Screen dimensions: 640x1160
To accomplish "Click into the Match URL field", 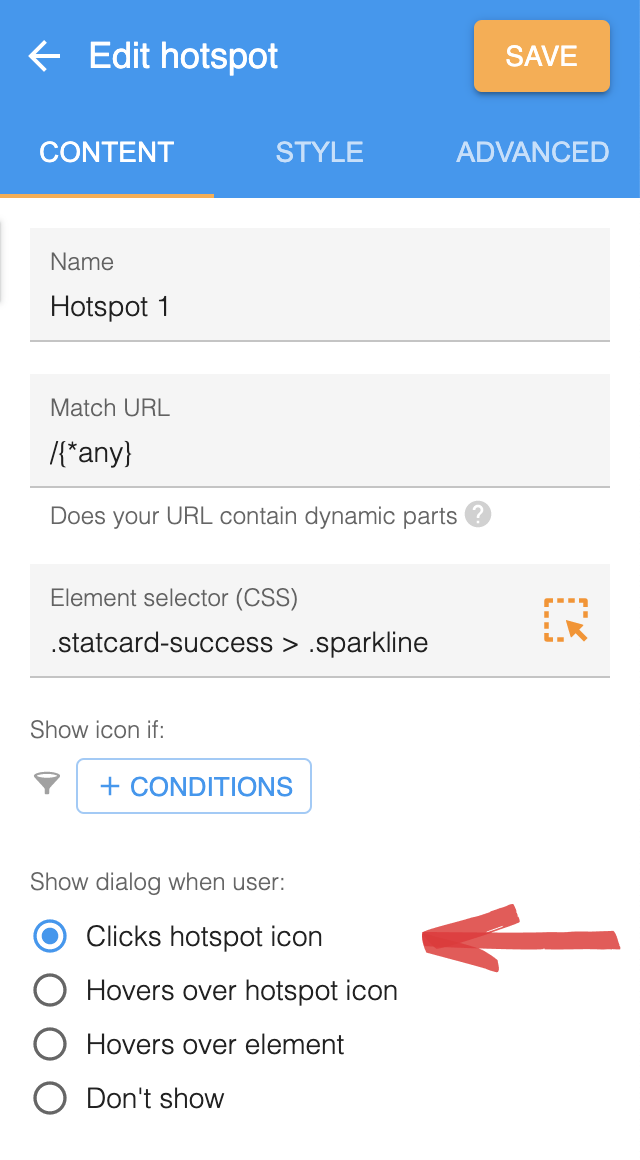I will [320, 431].
